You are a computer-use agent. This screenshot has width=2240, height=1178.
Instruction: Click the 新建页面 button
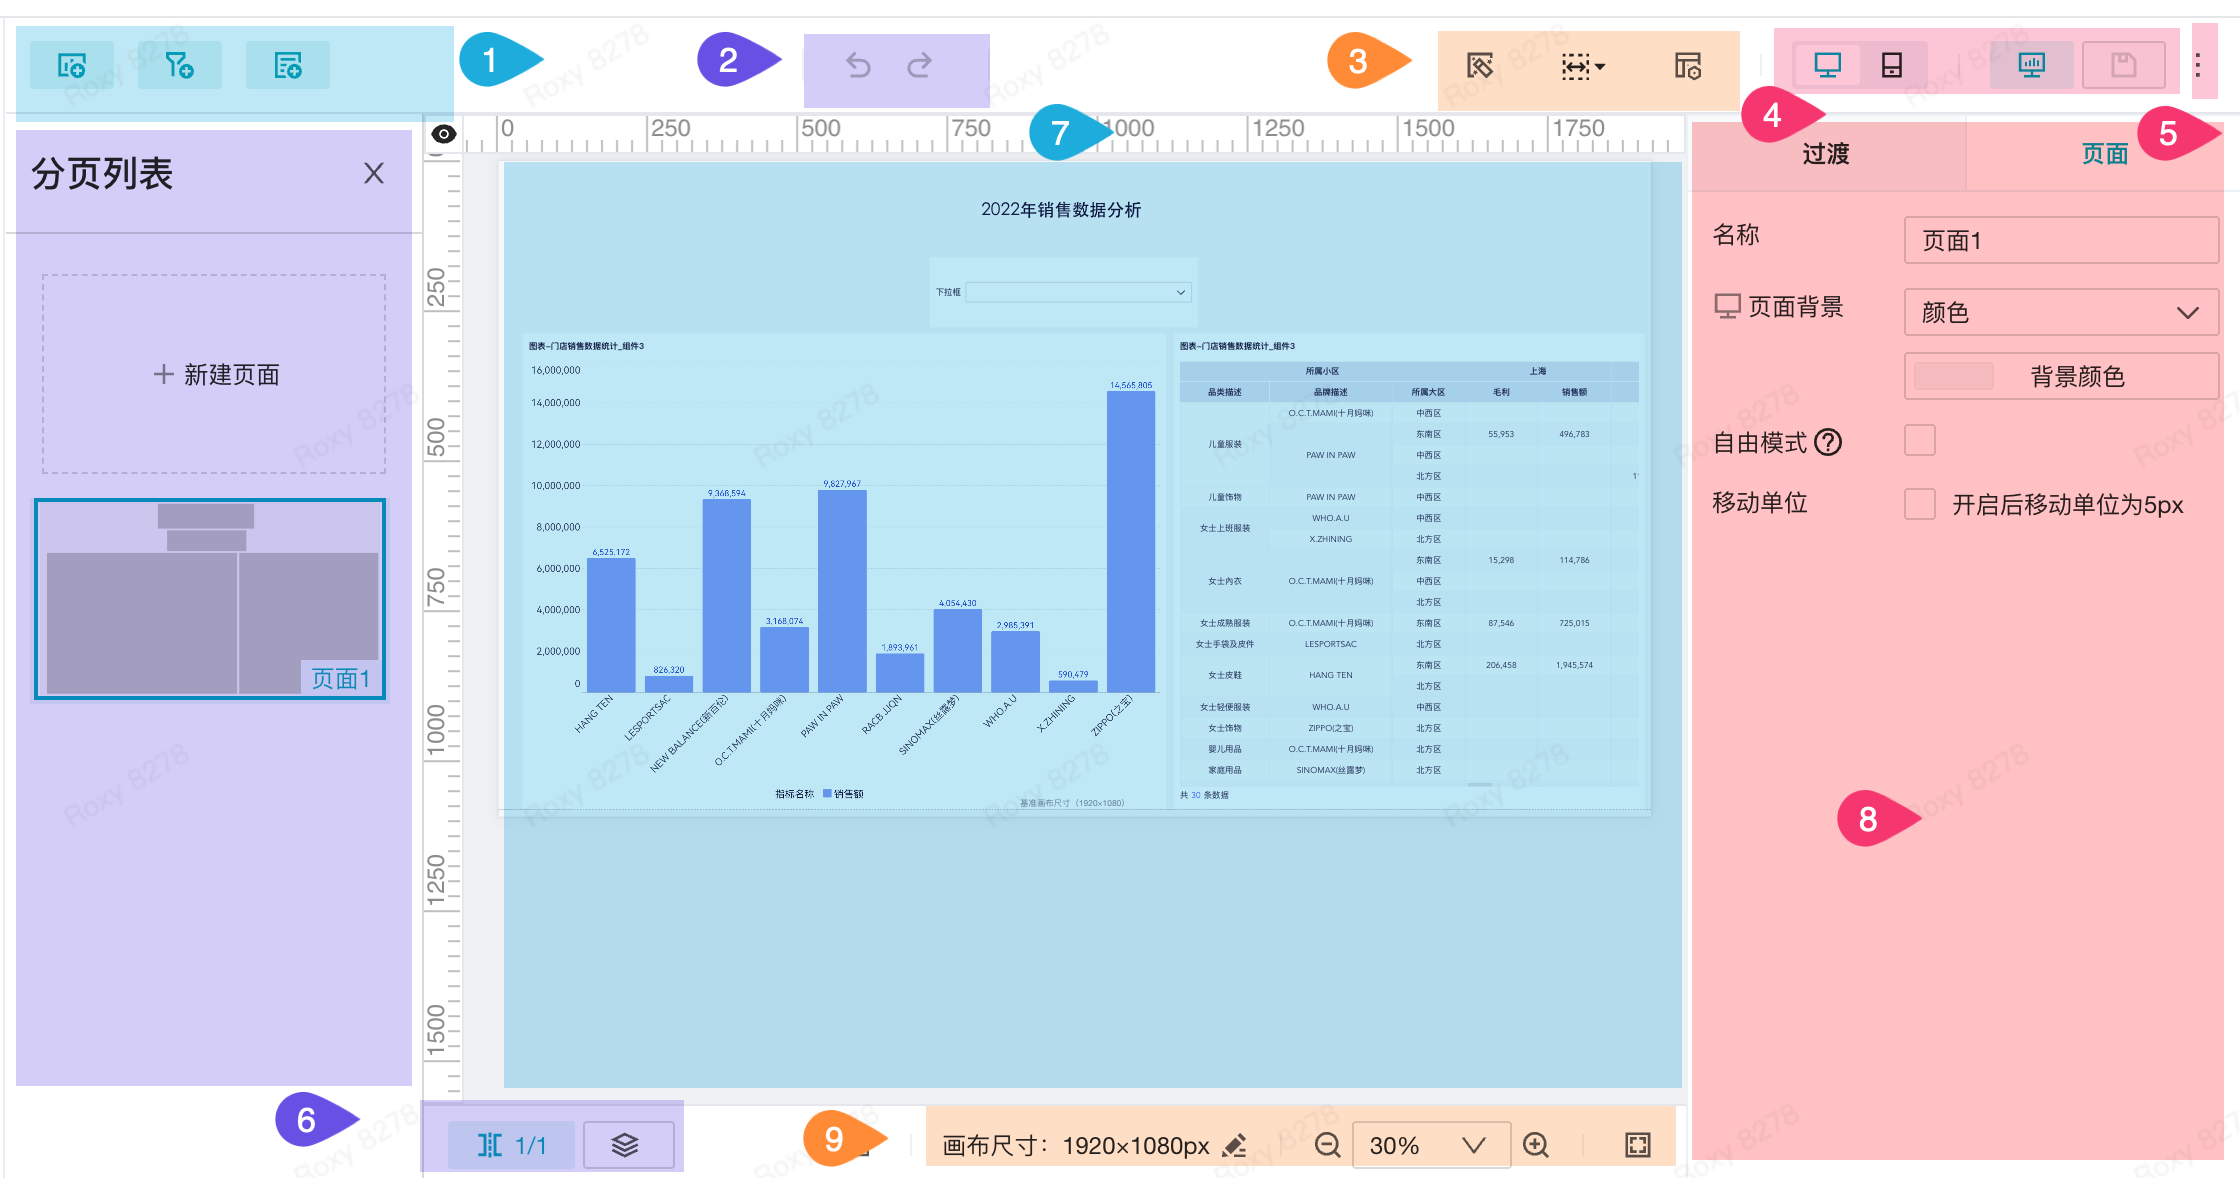pos(214,375)
